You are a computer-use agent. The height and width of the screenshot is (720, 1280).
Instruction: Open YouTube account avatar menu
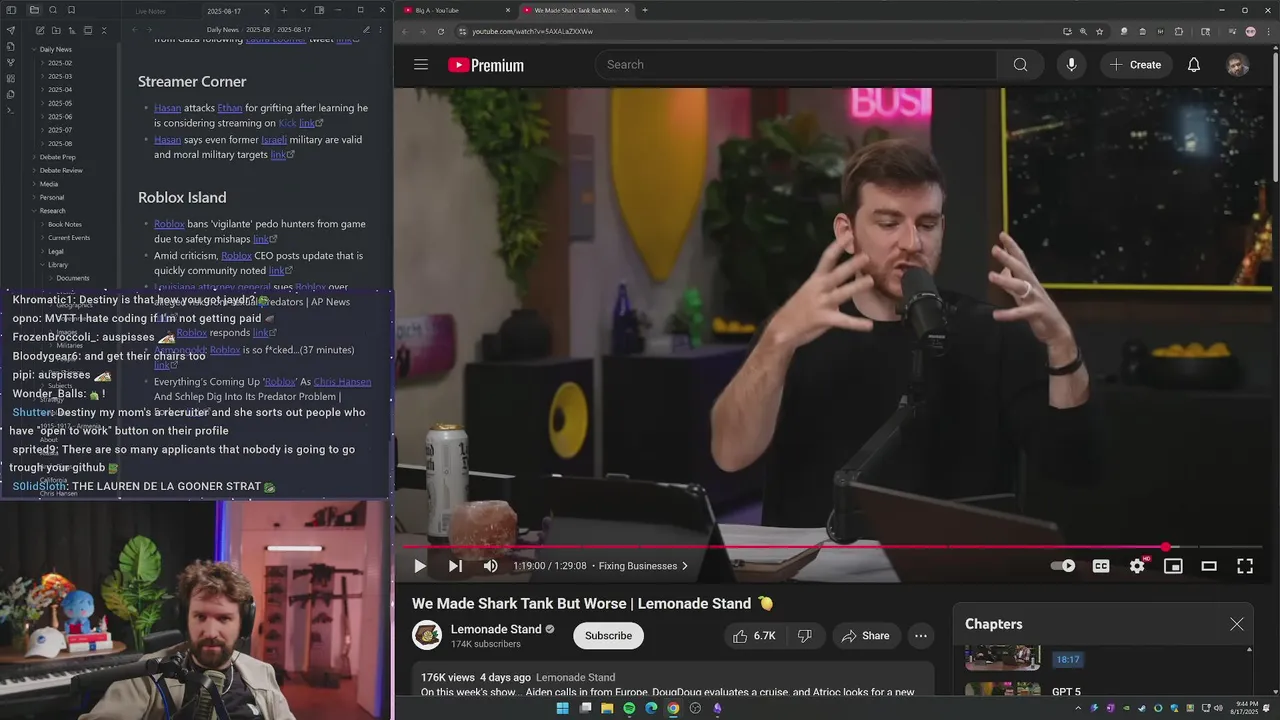(1238, 65)
